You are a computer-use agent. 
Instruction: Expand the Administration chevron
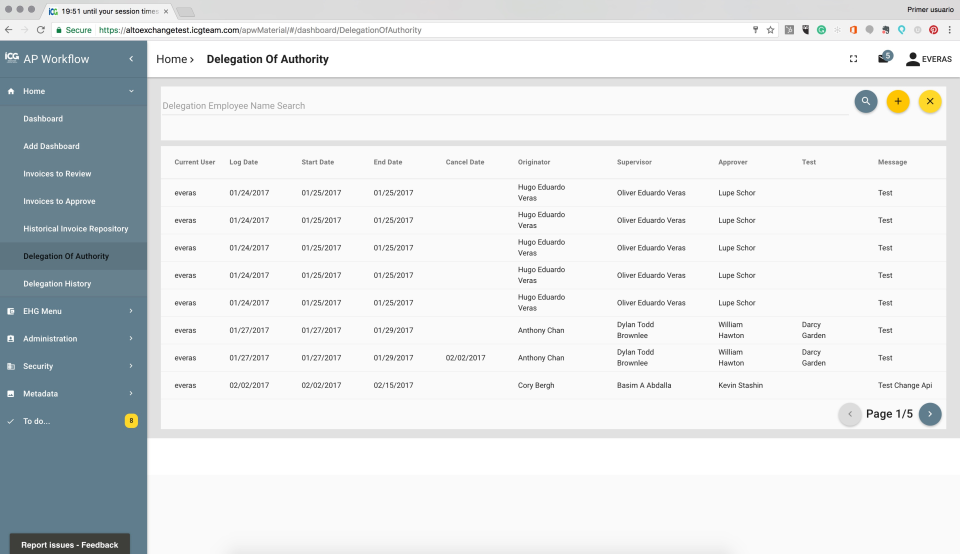click(131, 339)
